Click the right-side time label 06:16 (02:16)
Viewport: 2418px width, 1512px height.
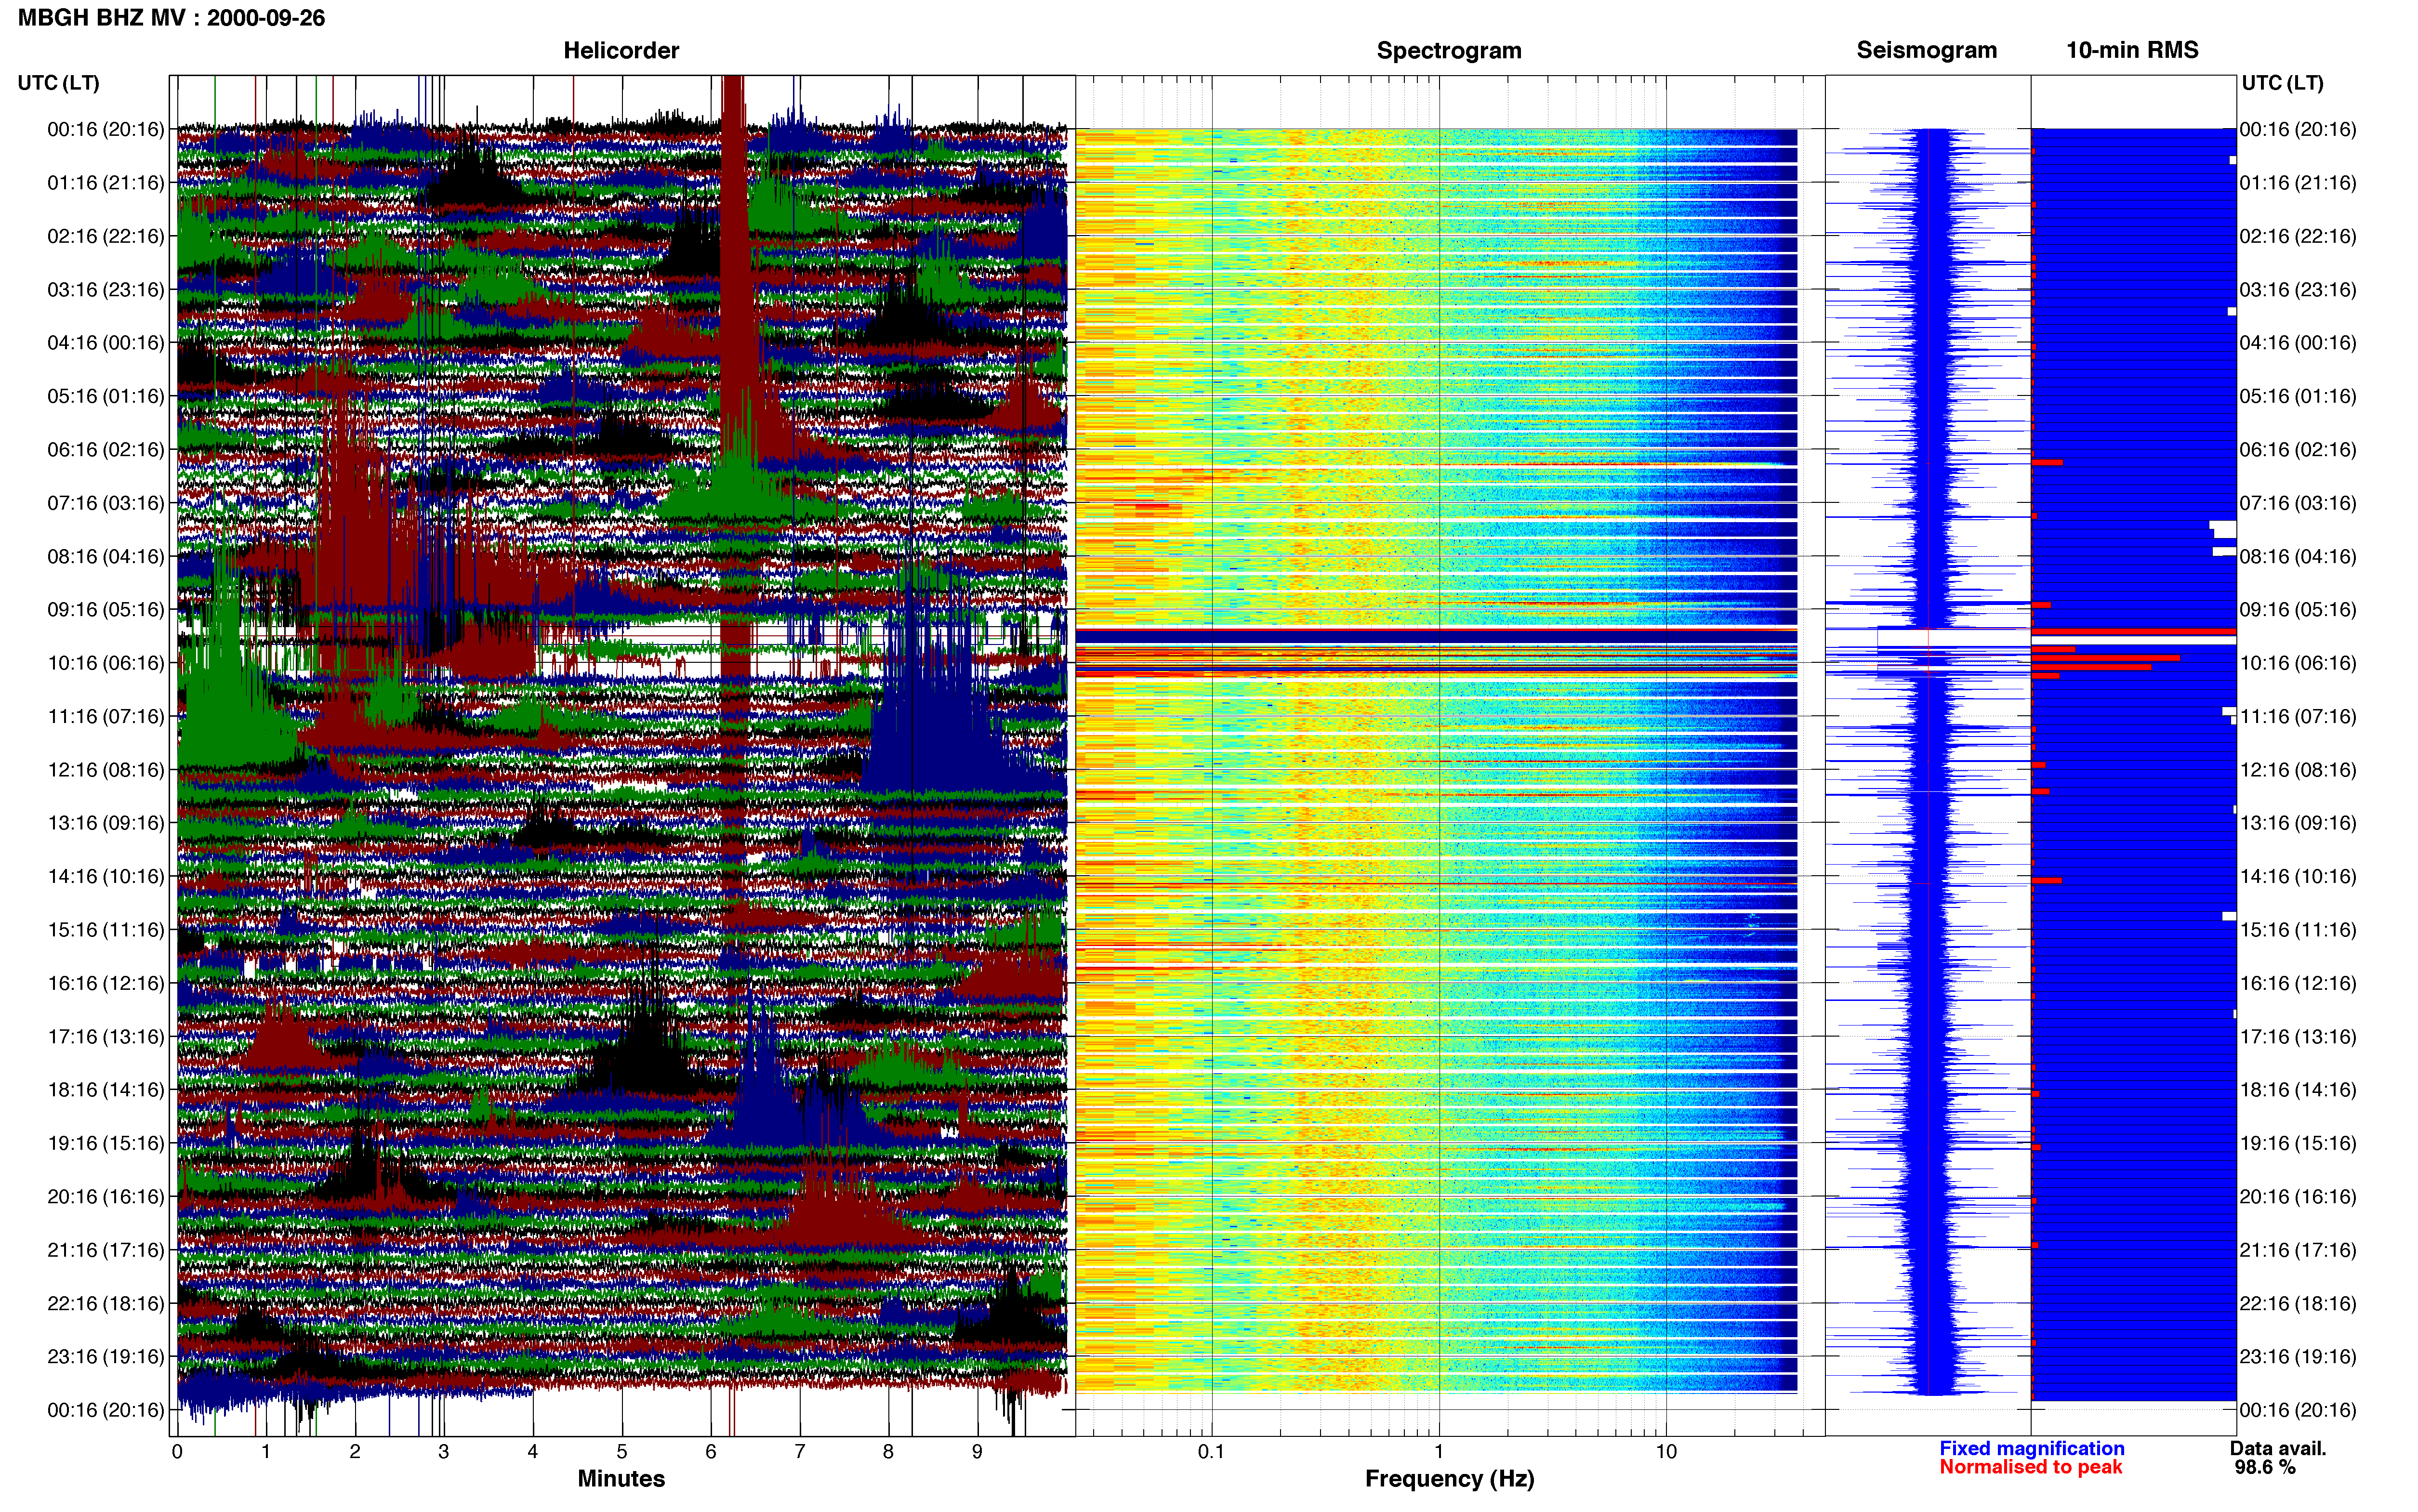2298,450
